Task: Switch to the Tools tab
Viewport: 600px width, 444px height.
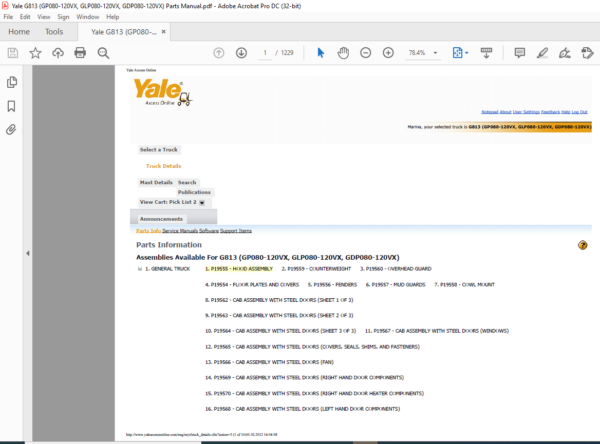Action: [54, 32]
